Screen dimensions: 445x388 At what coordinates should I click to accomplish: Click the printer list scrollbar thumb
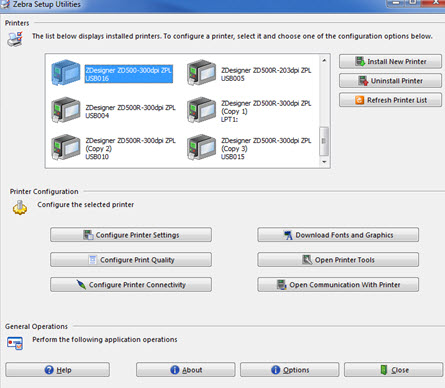(x=324, y=141)
